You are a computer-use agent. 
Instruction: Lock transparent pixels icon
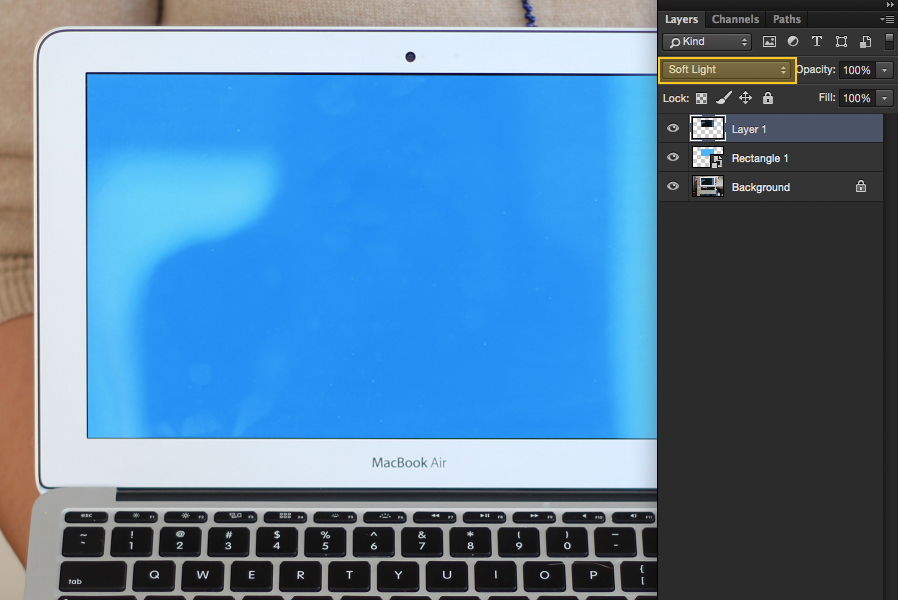[702, 98]
